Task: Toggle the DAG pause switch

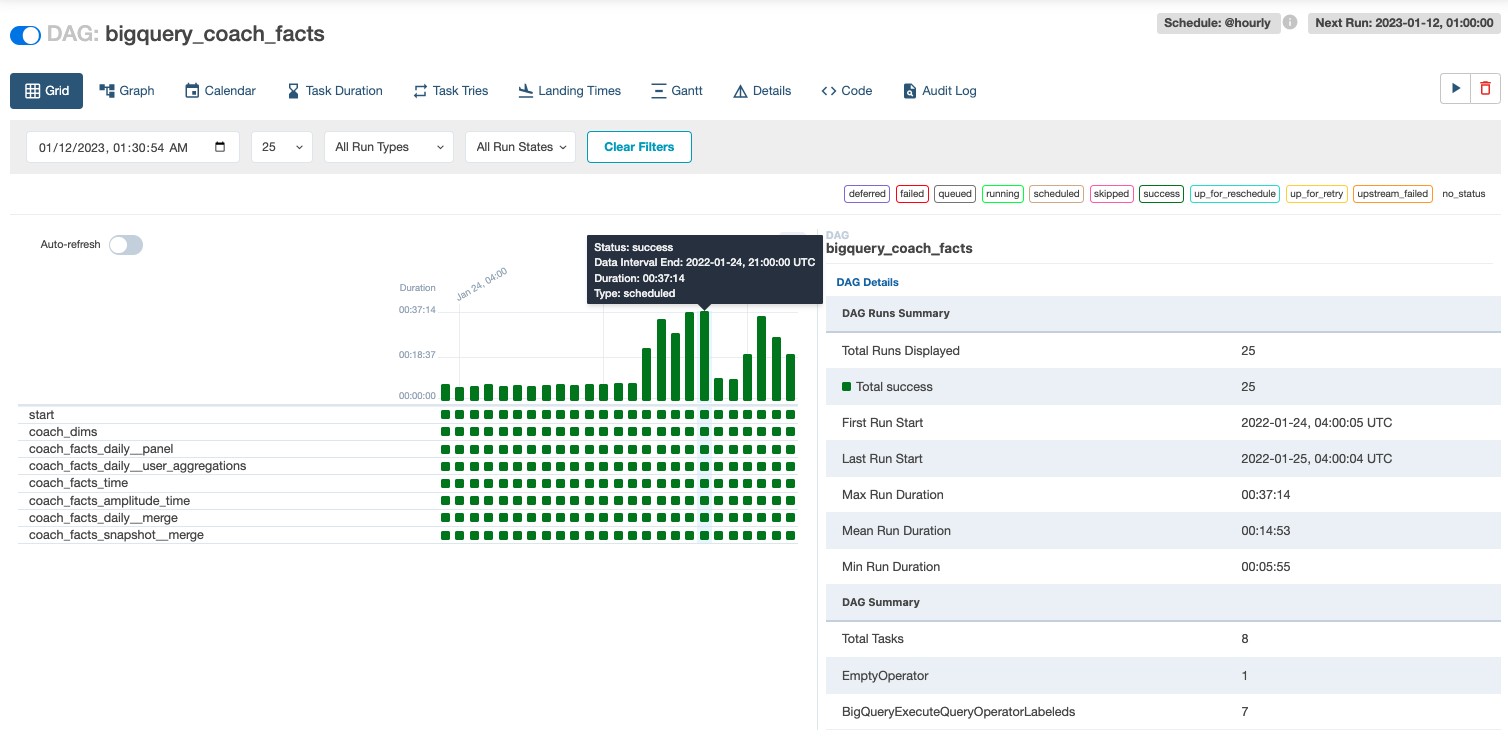Action: pos(25,35)
